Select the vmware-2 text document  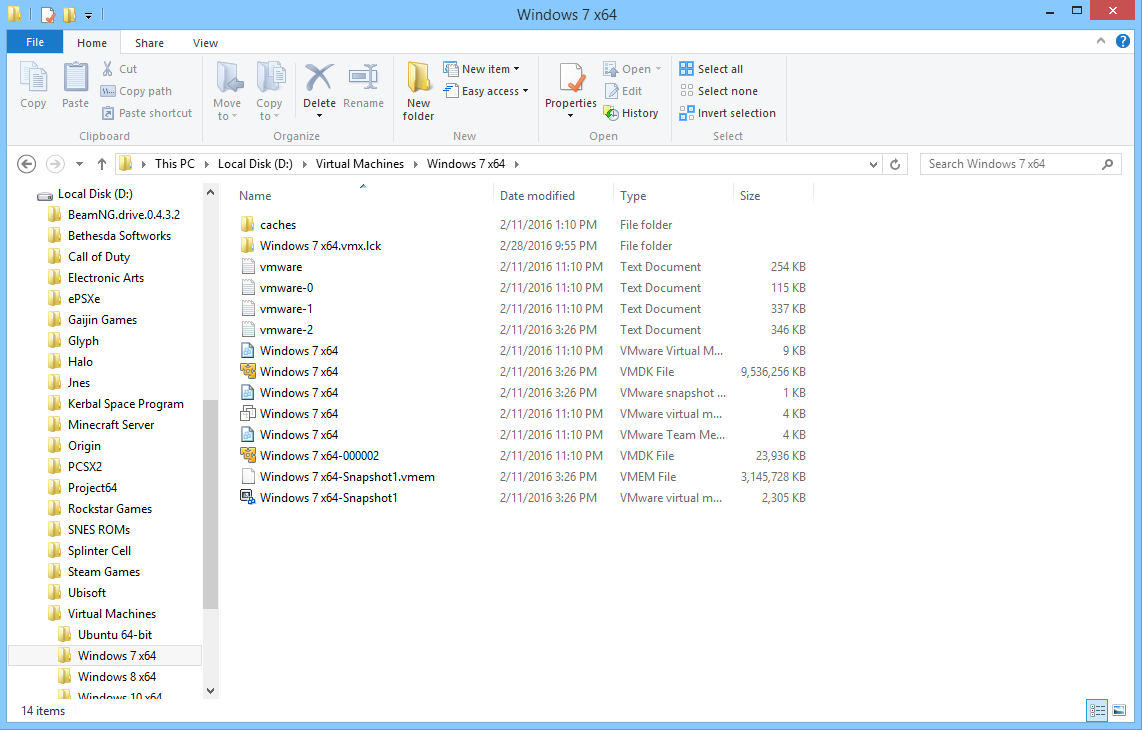(x=522, y=329)
